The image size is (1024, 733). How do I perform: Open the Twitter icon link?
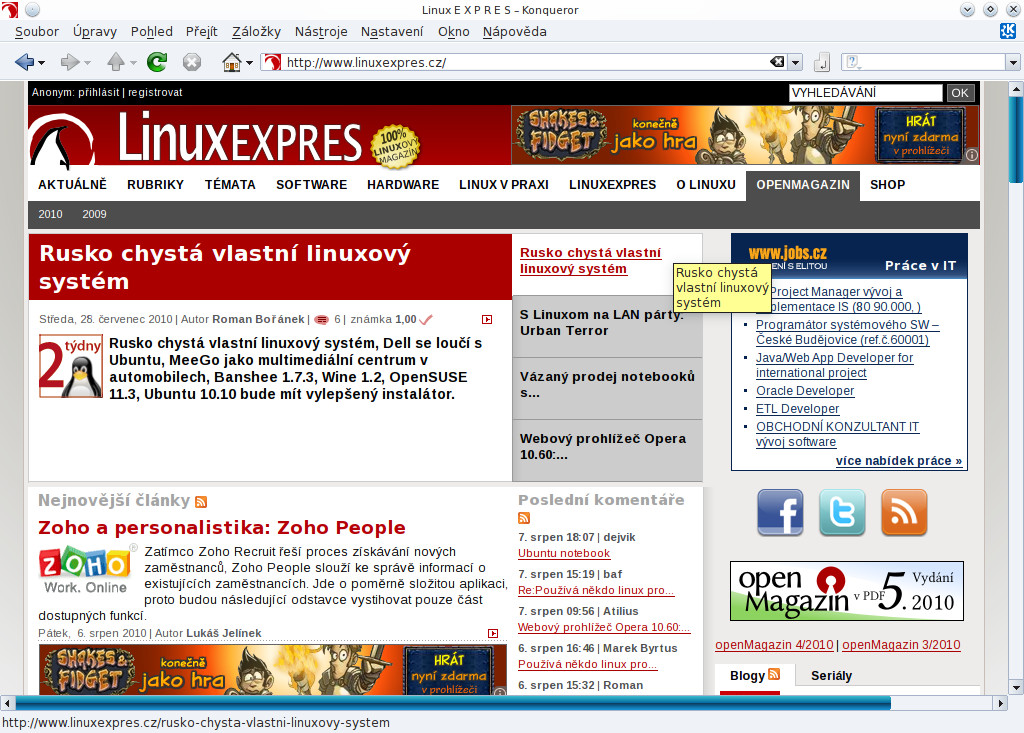coord(842,512)
